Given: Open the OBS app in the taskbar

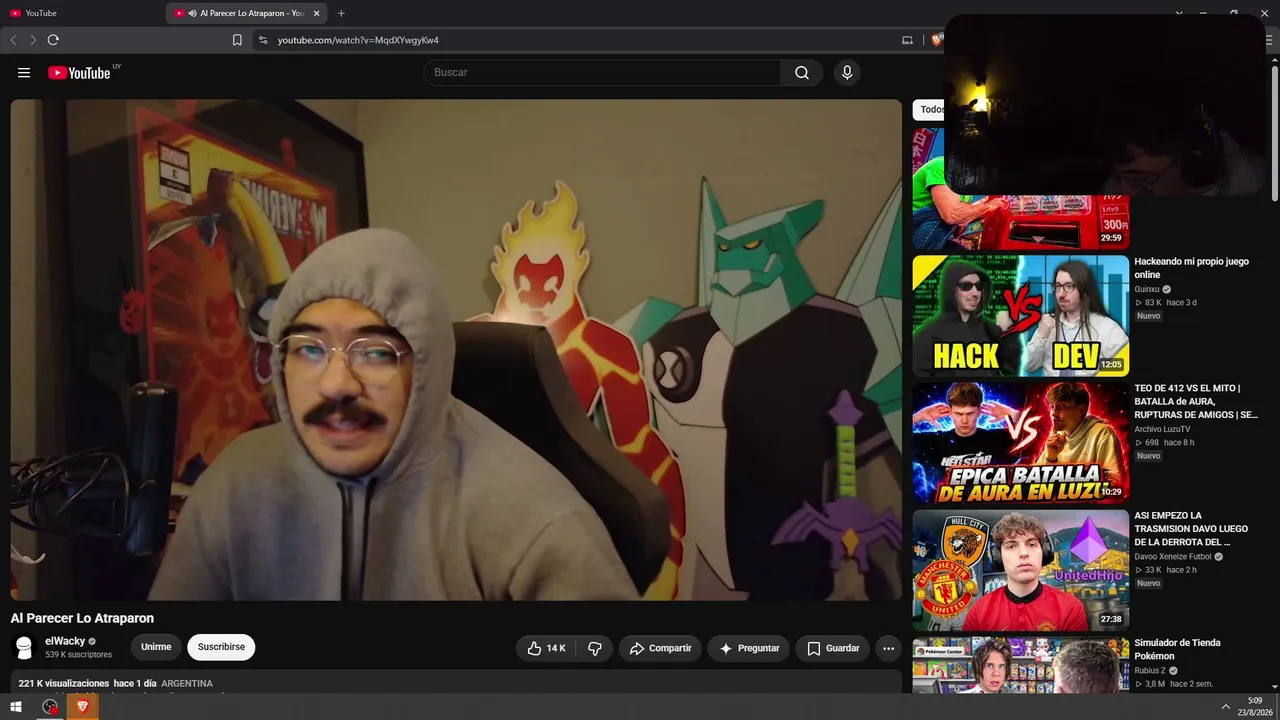Looking at the screenshot, I should point(50,707).
